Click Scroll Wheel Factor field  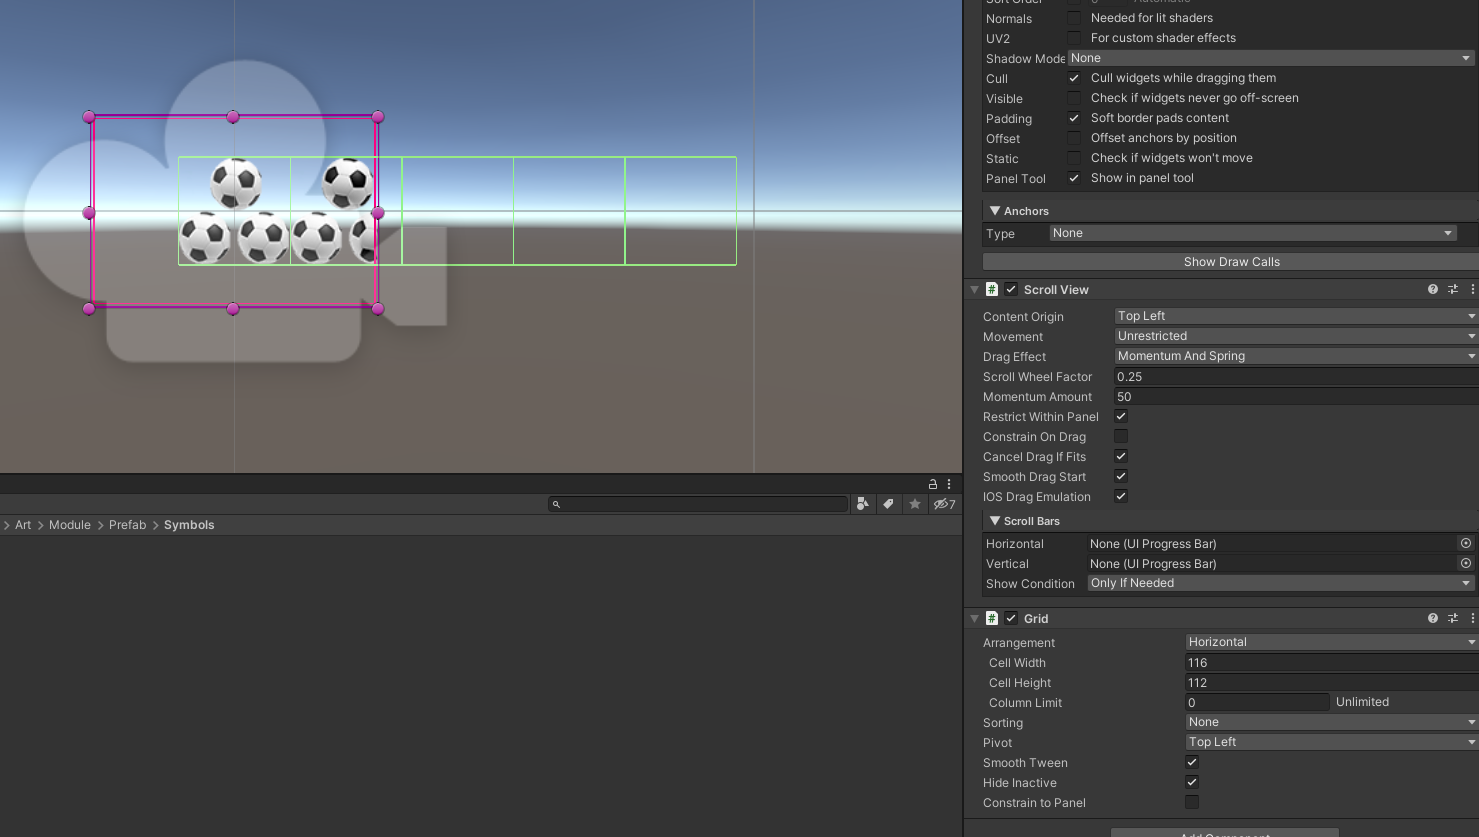(x=1296, y=377)
